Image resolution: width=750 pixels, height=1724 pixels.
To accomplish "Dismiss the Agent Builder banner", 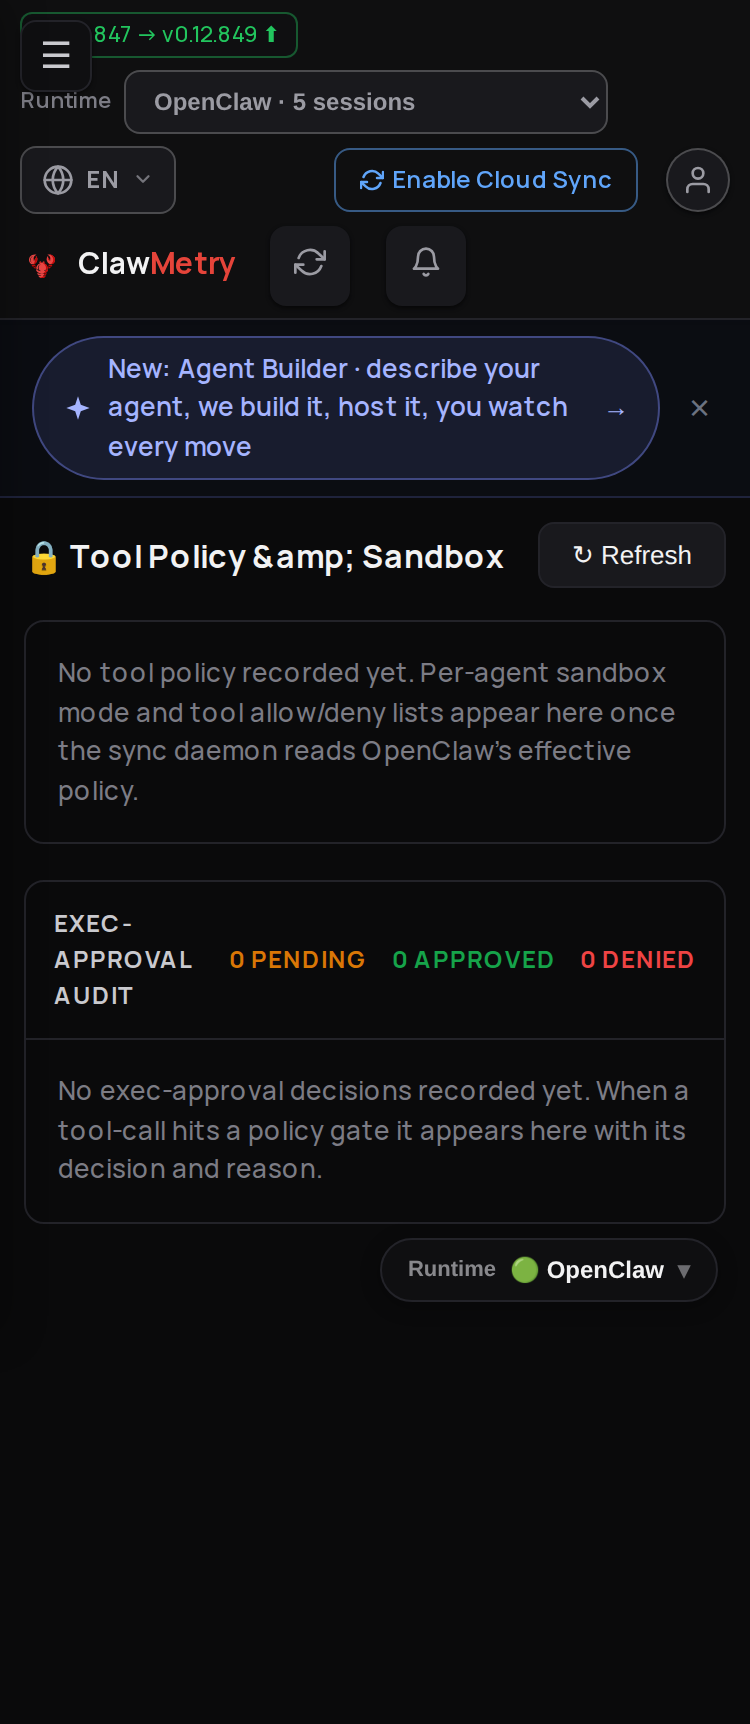I will pyautogui.click(x=700, y=408).
